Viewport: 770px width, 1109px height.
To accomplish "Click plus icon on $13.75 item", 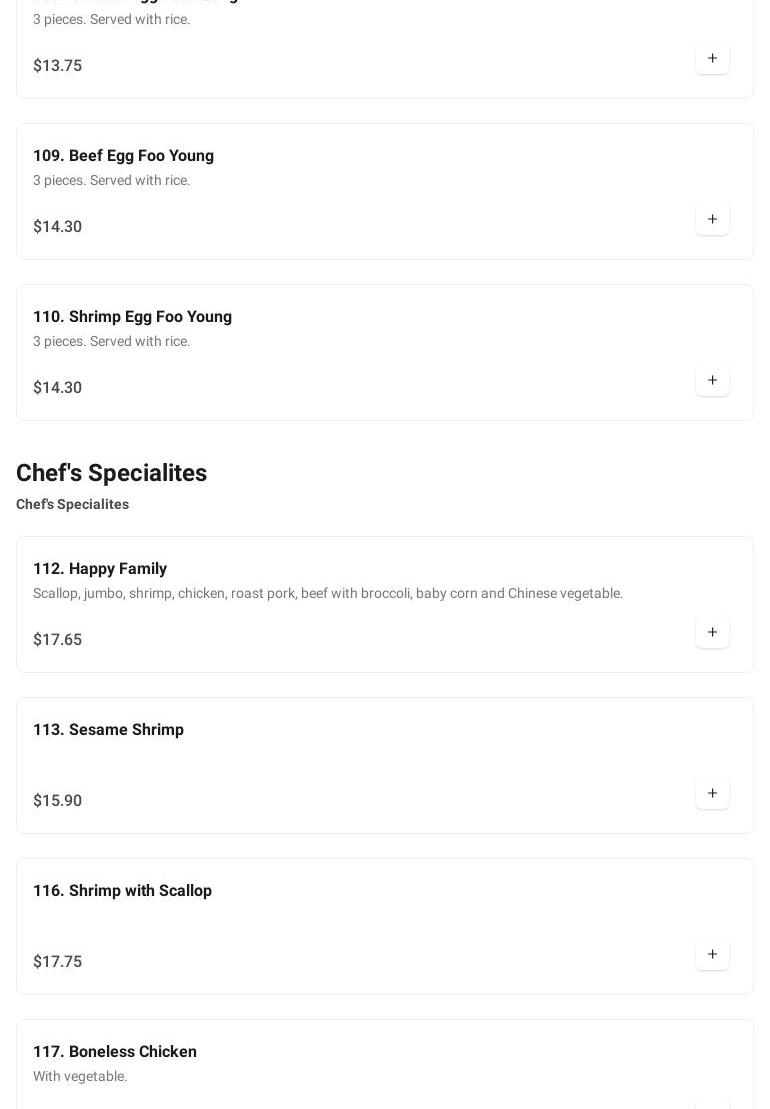I will point(712,59).
